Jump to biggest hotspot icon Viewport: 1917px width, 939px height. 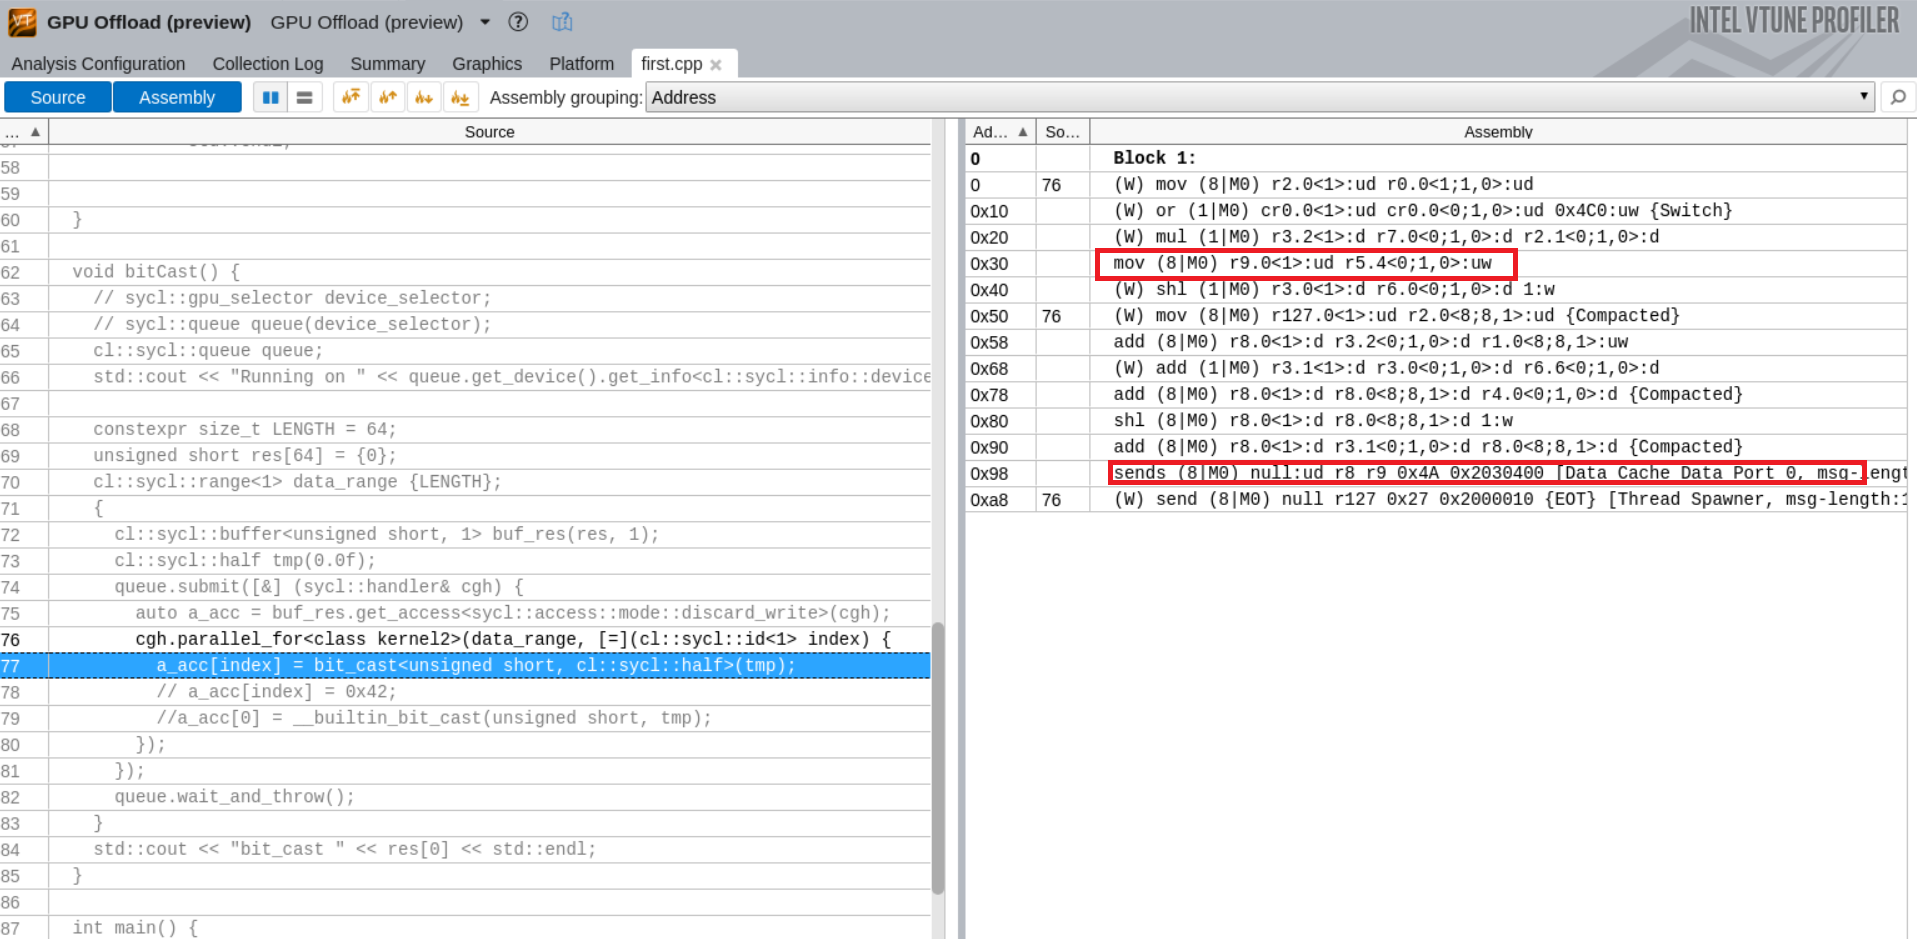click(351, 97)
